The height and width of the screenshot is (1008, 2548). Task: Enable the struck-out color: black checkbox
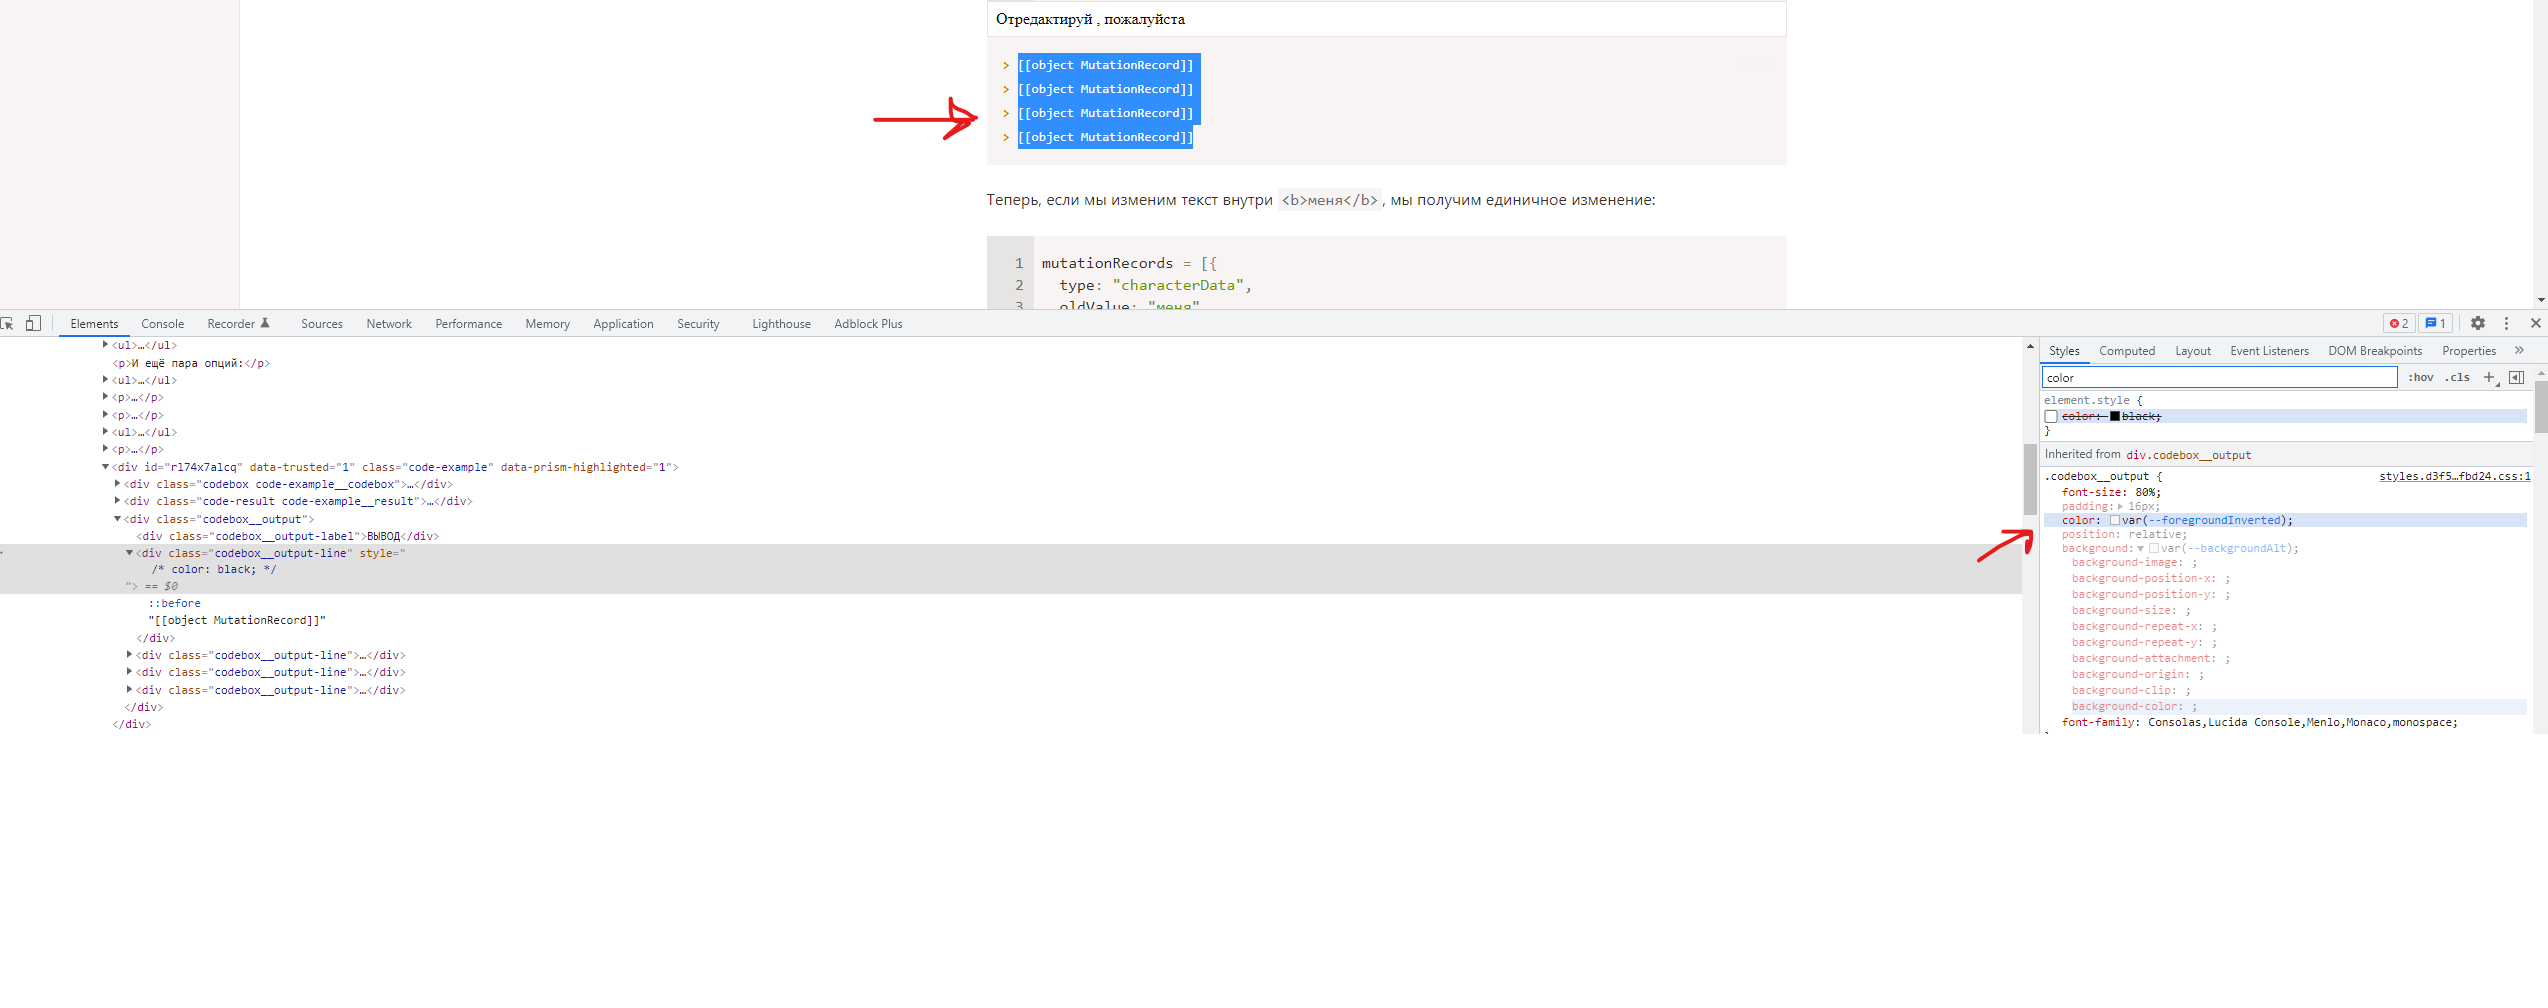click(2051, 416)
